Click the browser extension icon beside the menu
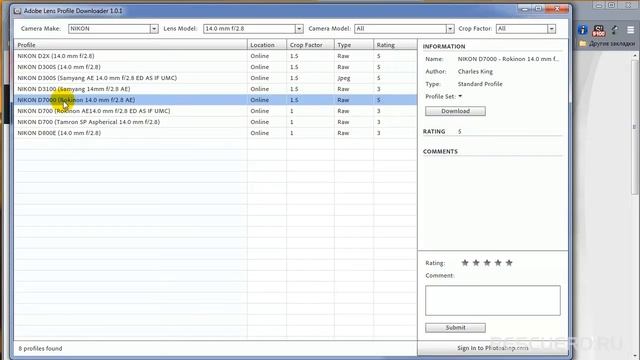This screenshot has width=640, height=360. point(615,30)
